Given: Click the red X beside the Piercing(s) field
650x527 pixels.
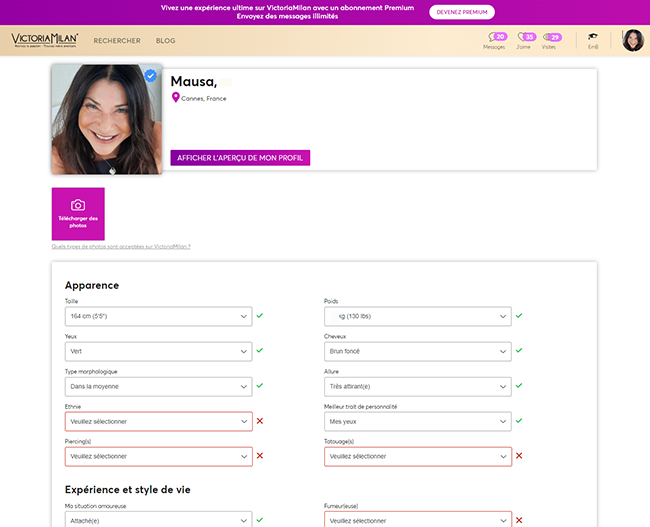Looking at the screenshot, I should 260,456.
